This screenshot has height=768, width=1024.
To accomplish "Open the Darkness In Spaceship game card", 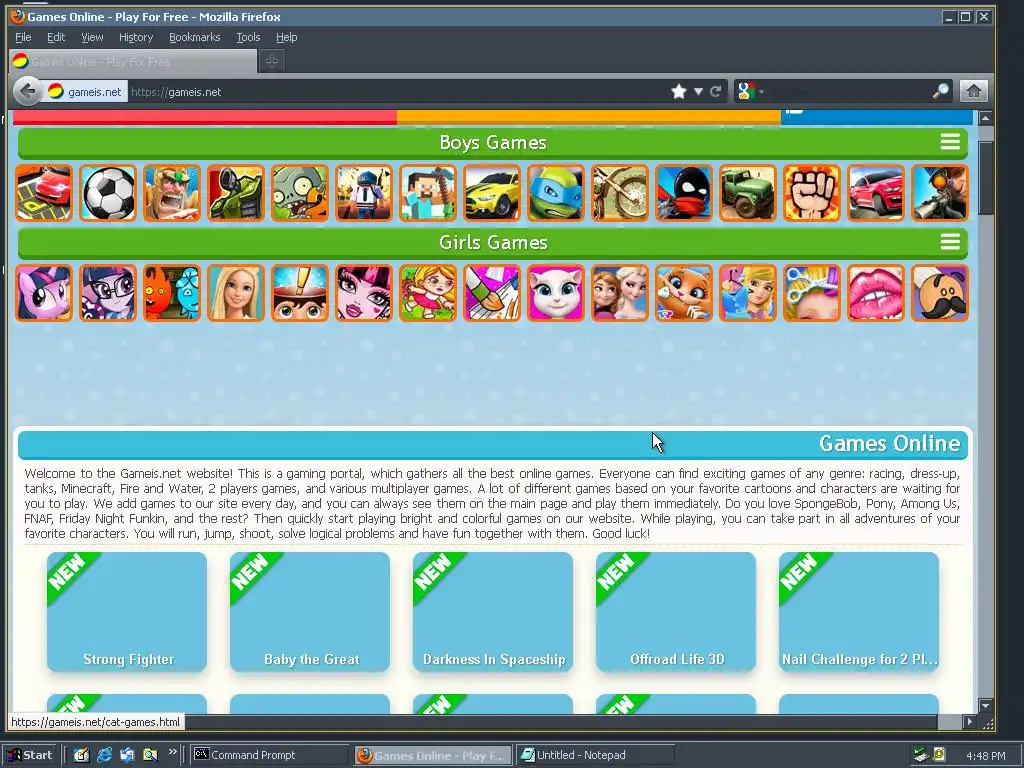I will pyautogui.click(x=492, y=612).
